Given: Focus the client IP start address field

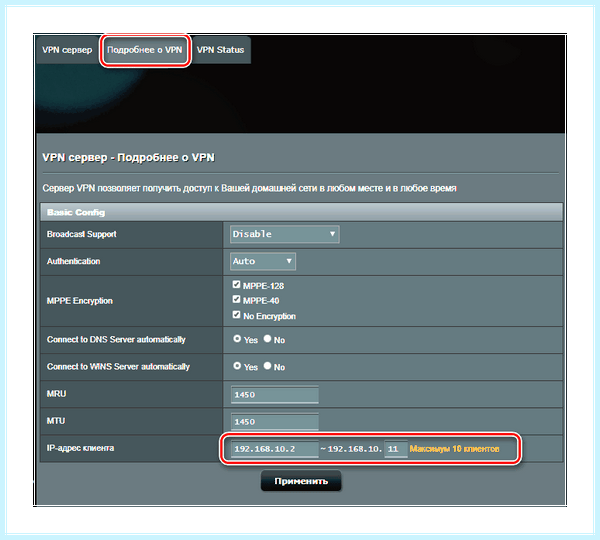Looking at the screenshot, I should (x=275, y=449).
